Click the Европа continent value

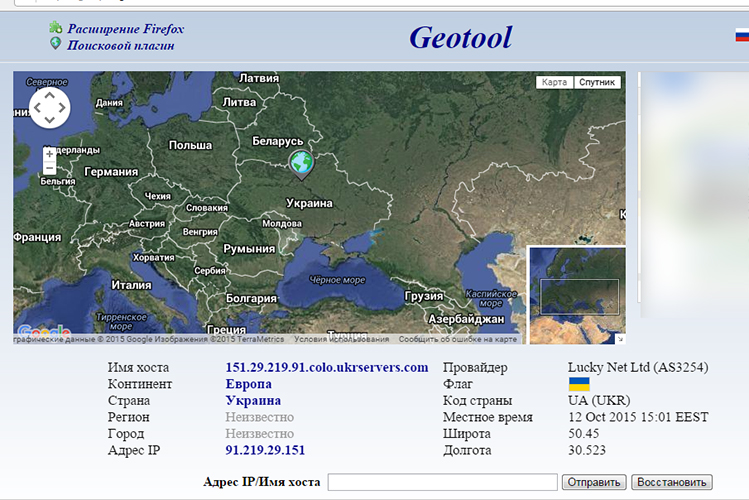248,384
